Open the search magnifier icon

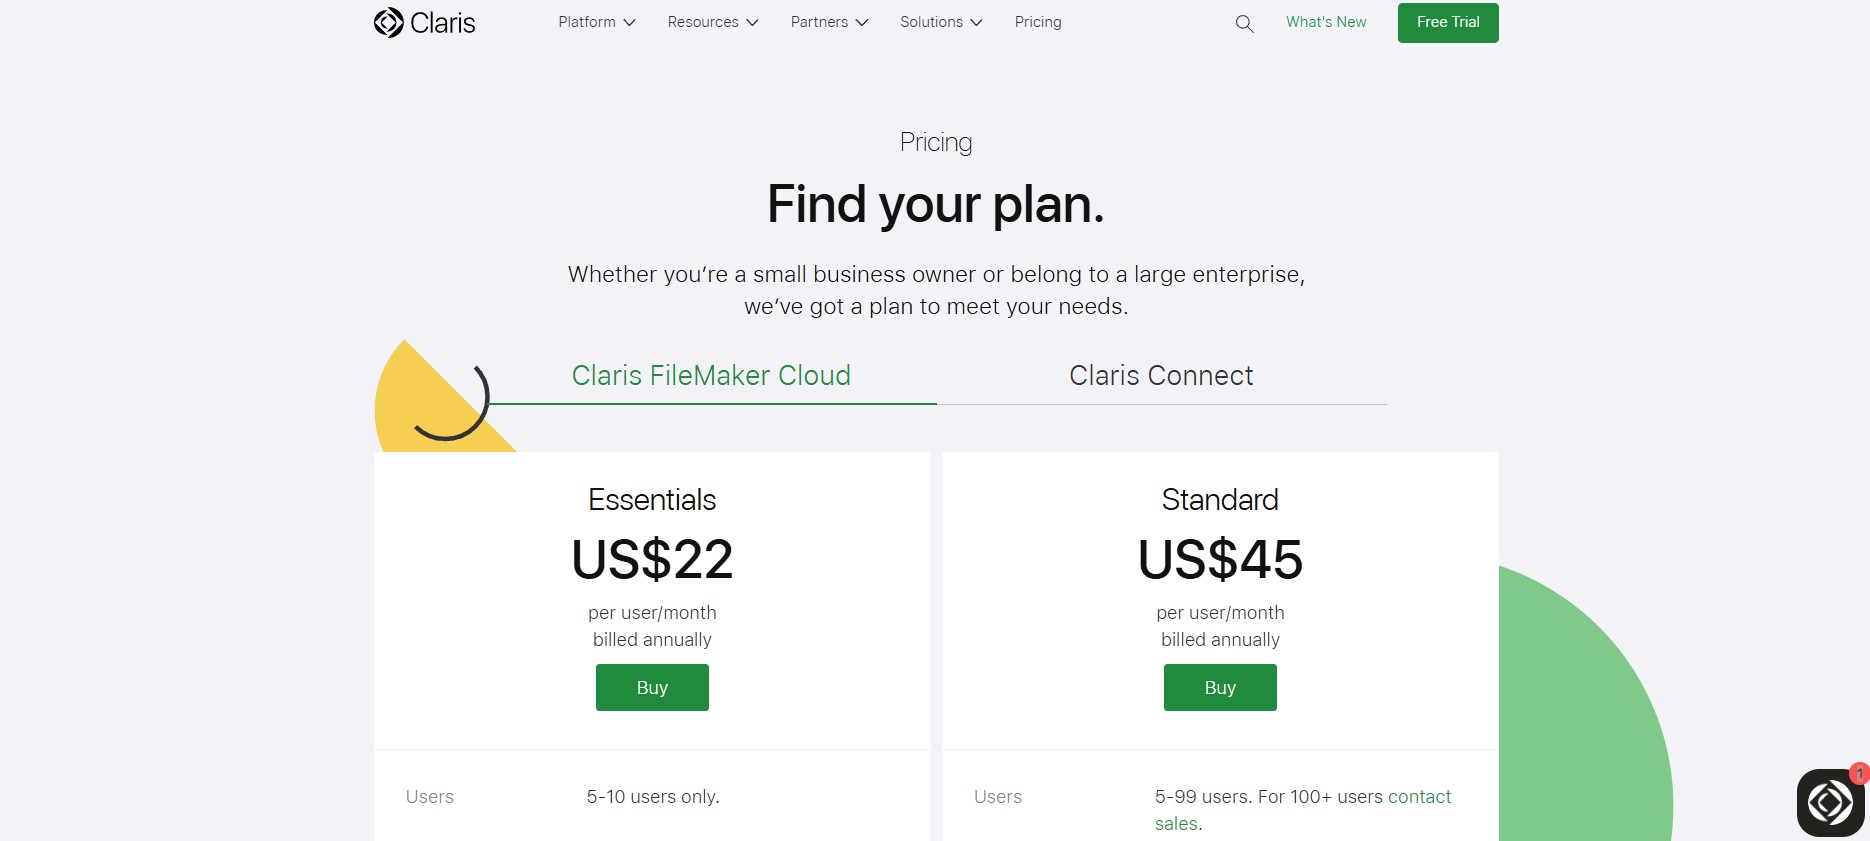coord(1244,24)
